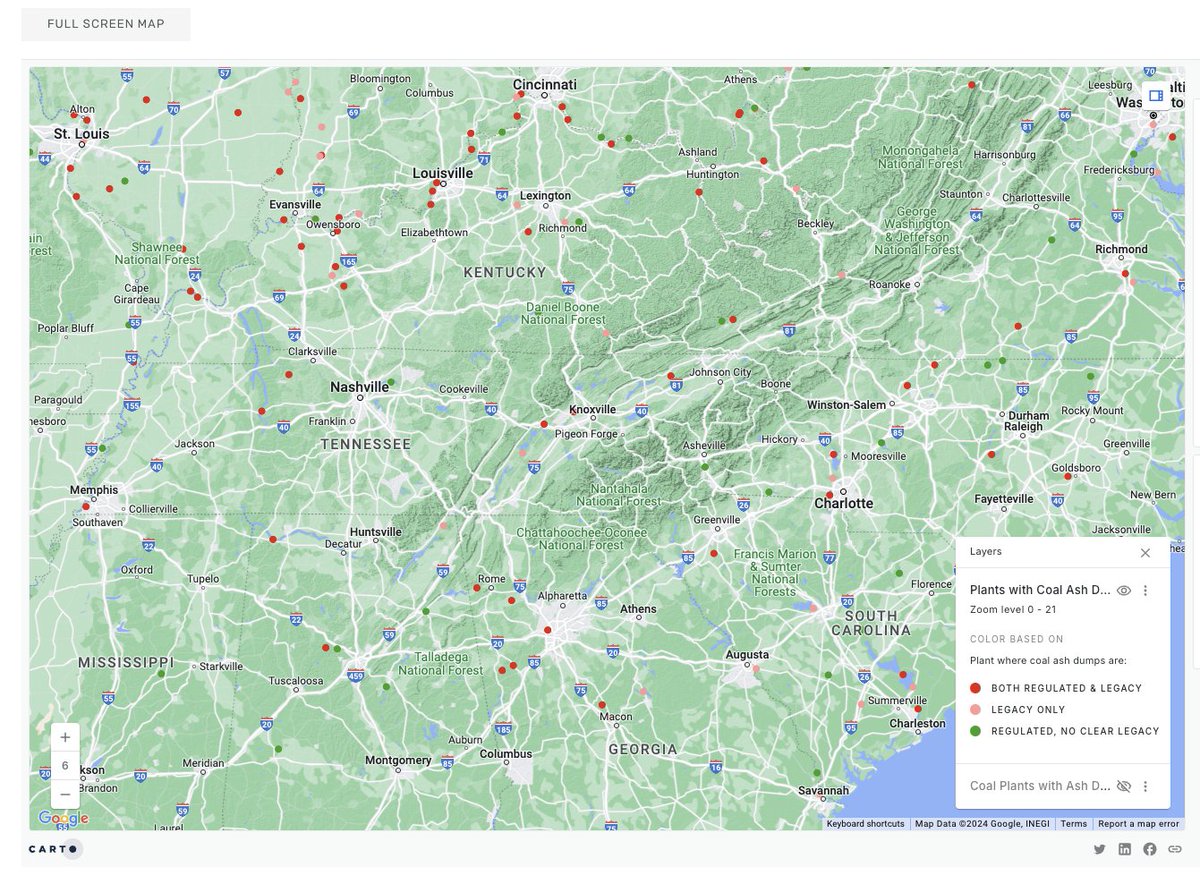The height and width of the screenshot is (884, 1200).
Task: Open options menu for Plants with Coal Ash layer
Action: click(x=1146, y=590)
